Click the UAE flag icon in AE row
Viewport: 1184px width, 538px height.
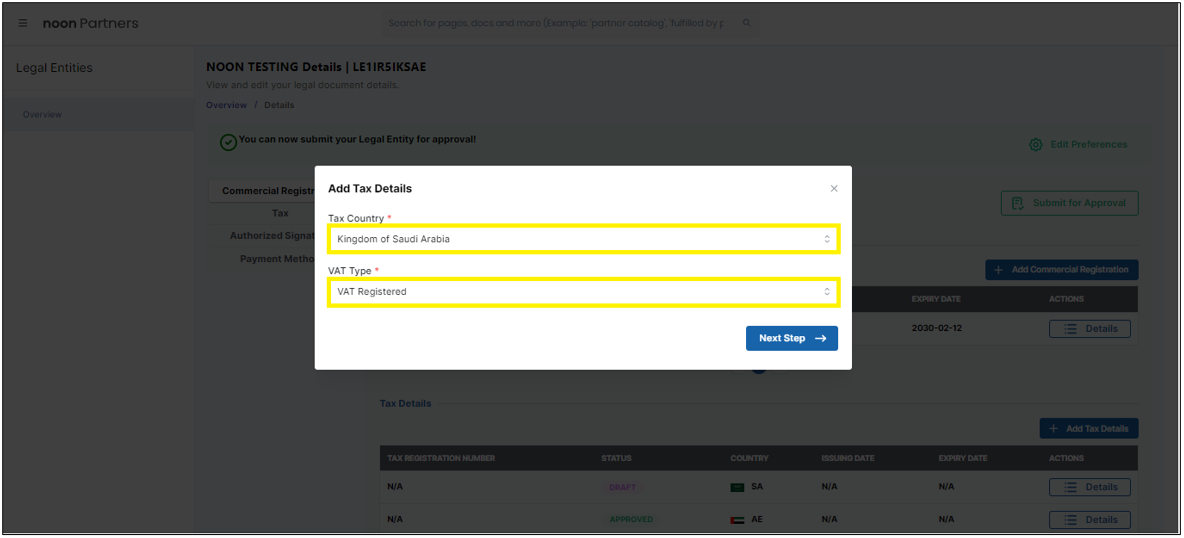(737, 520)
